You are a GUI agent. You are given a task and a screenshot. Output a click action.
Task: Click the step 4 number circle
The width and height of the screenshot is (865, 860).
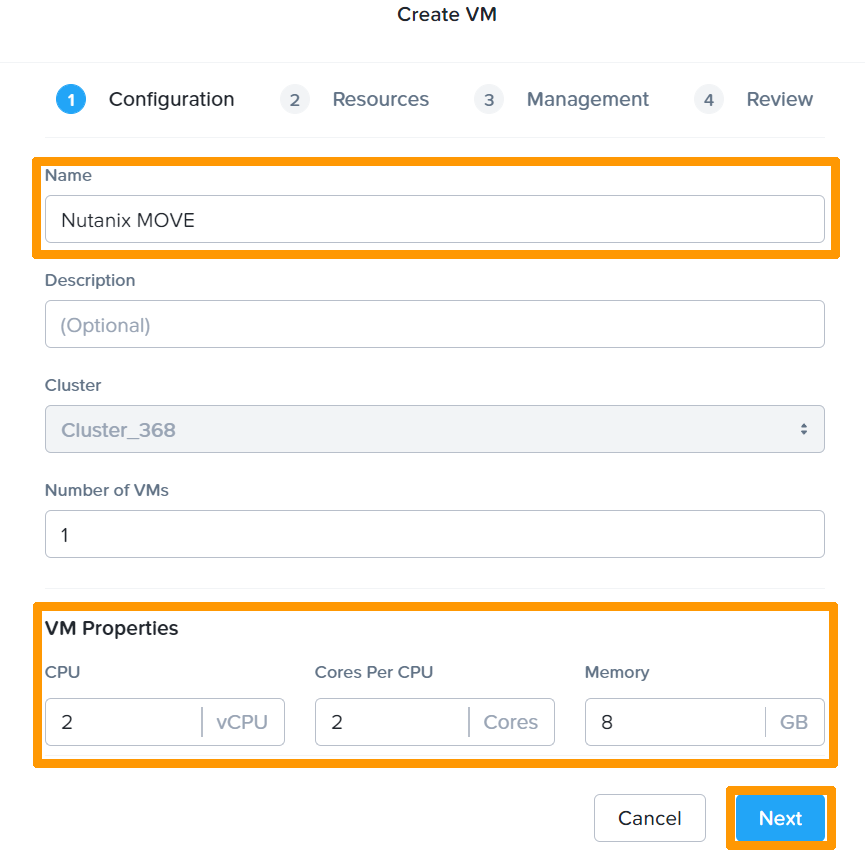(x=708, y=100)
